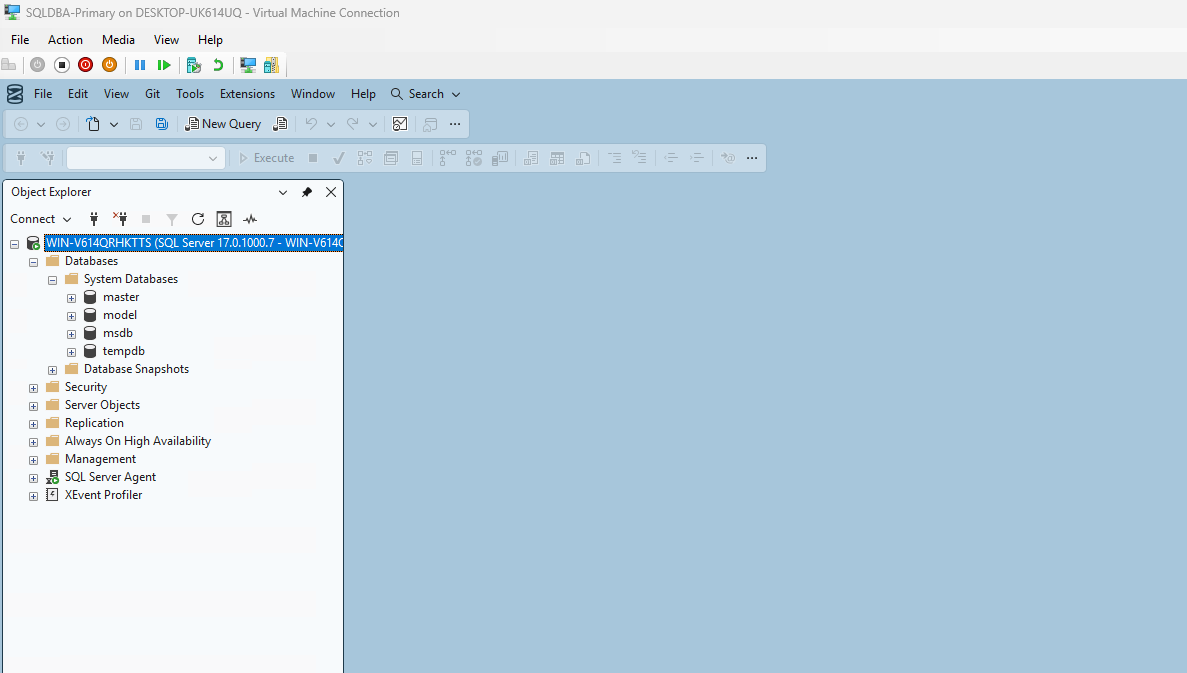Open the Window menu
1187x673 pixels.
point(313,94)
